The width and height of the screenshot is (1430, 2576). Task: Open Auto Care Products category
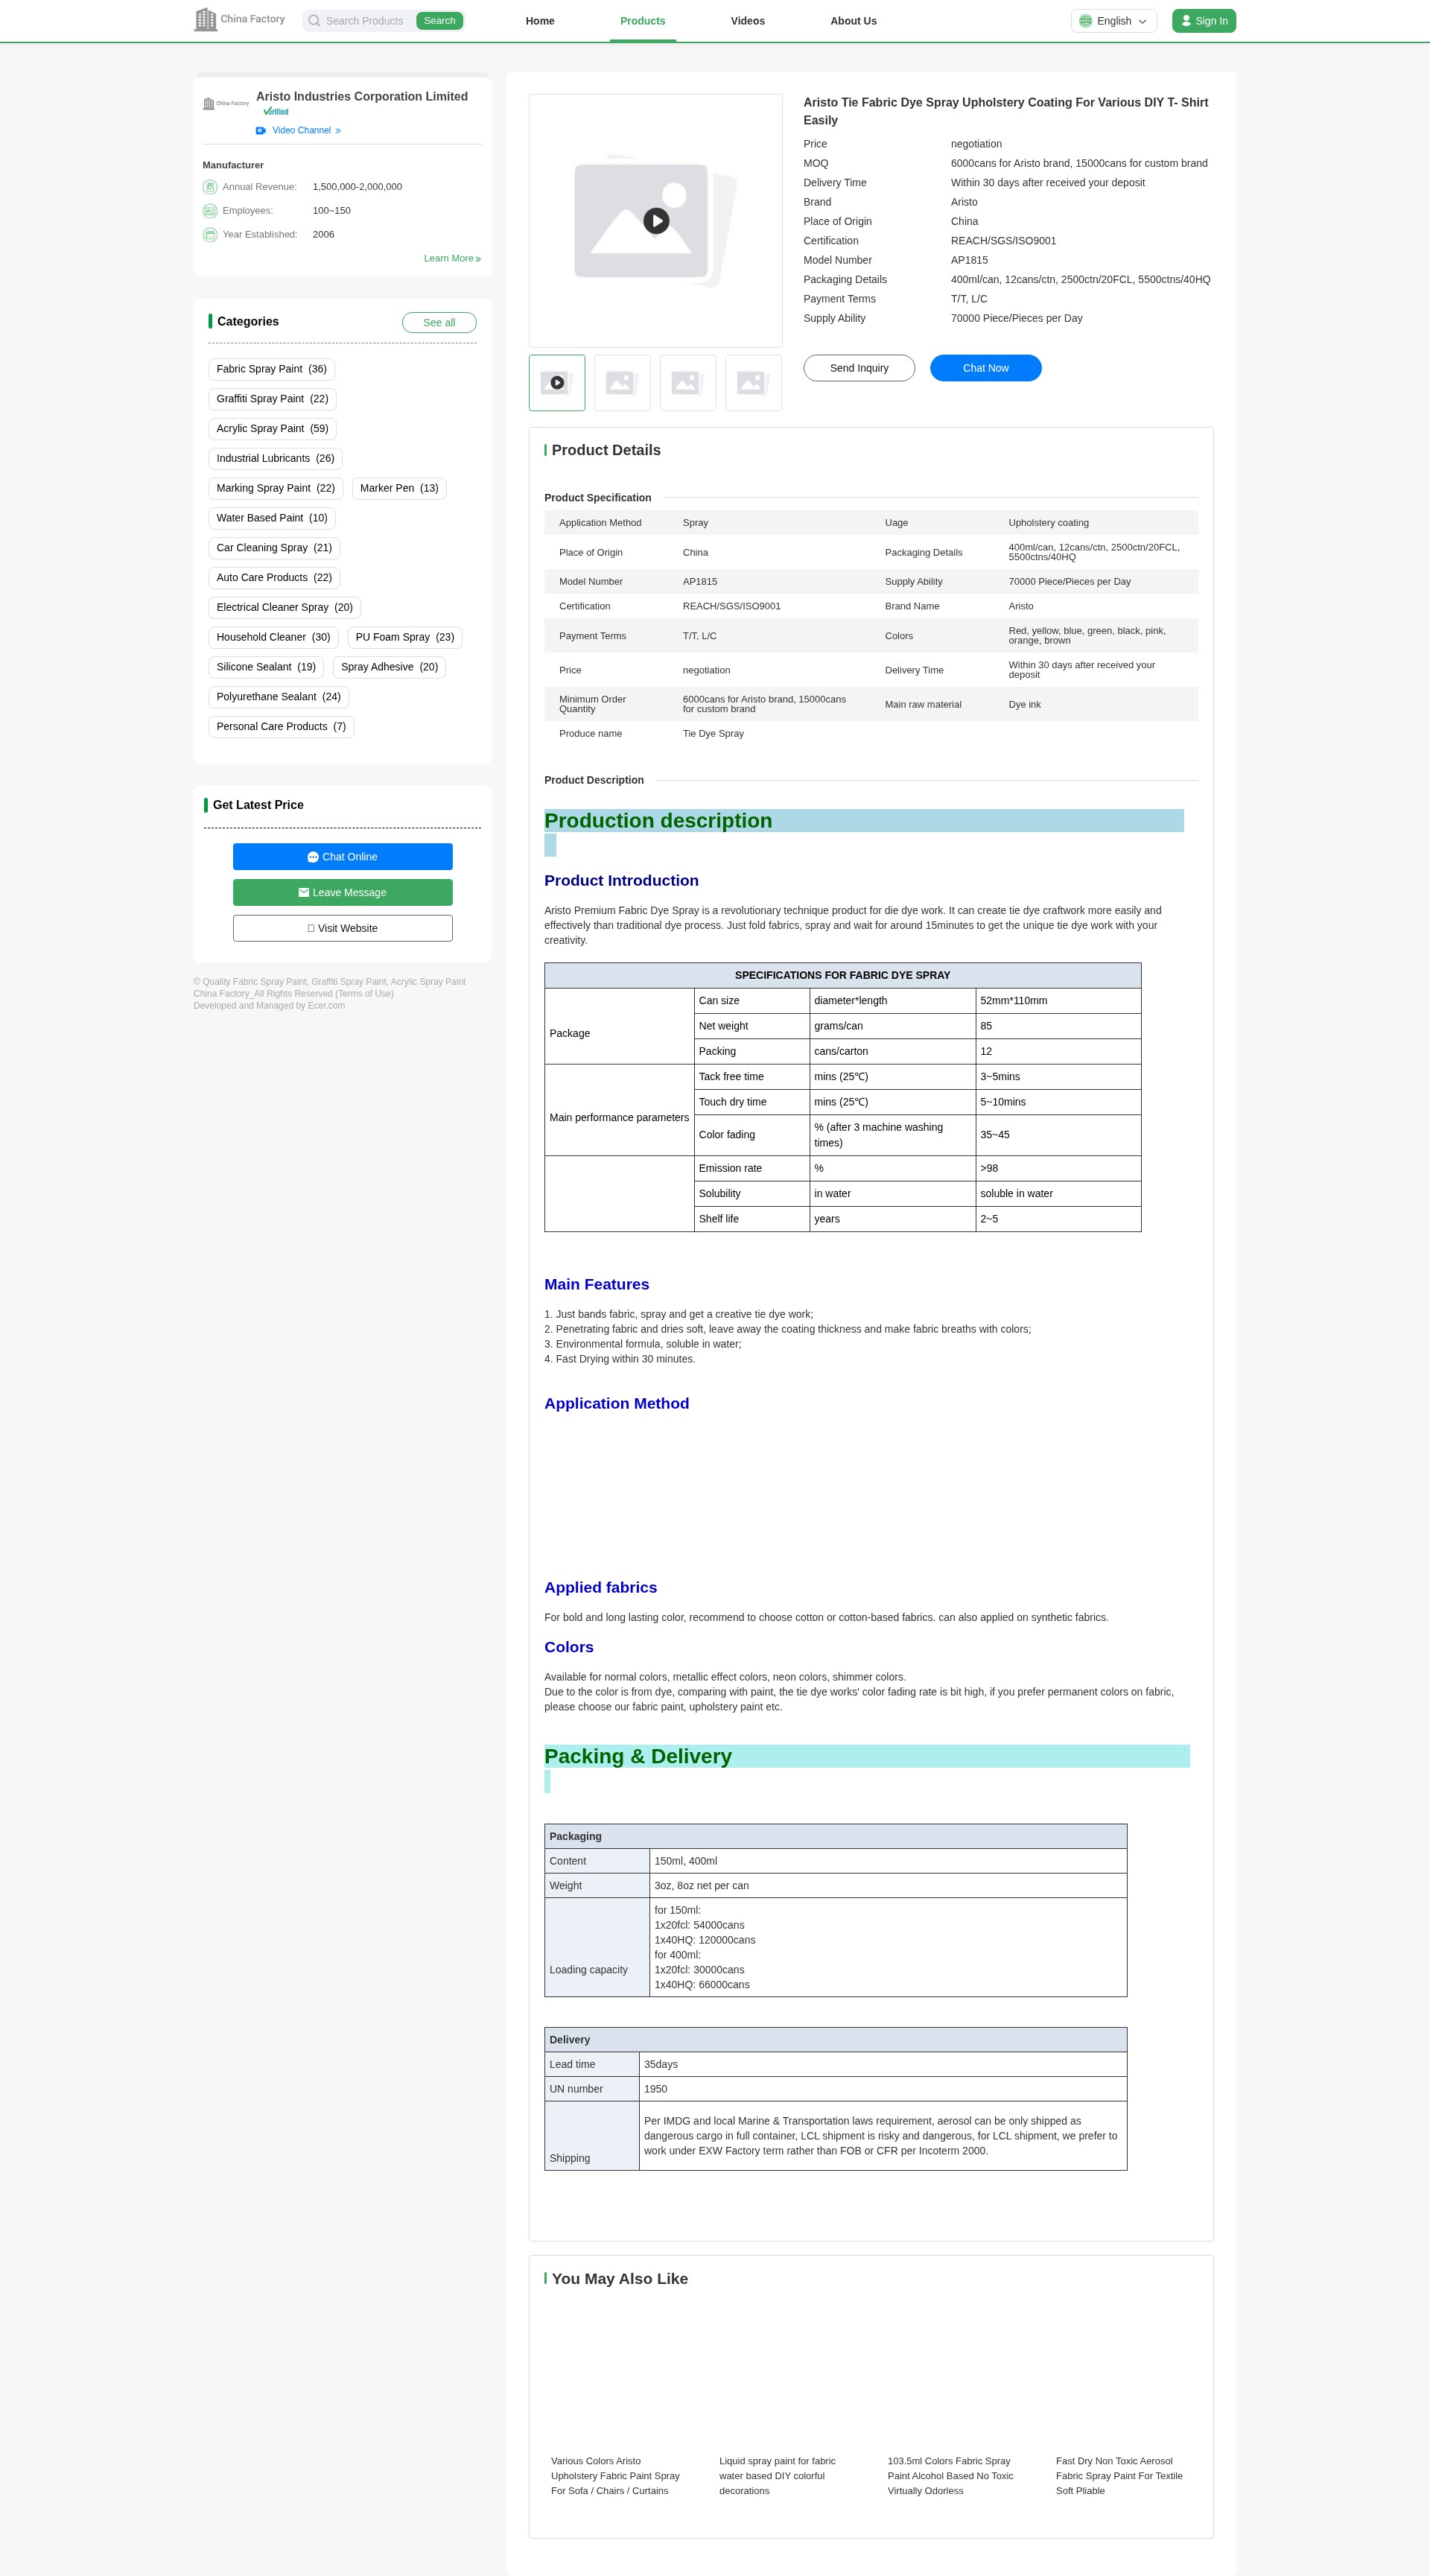(x=275, y=578)
